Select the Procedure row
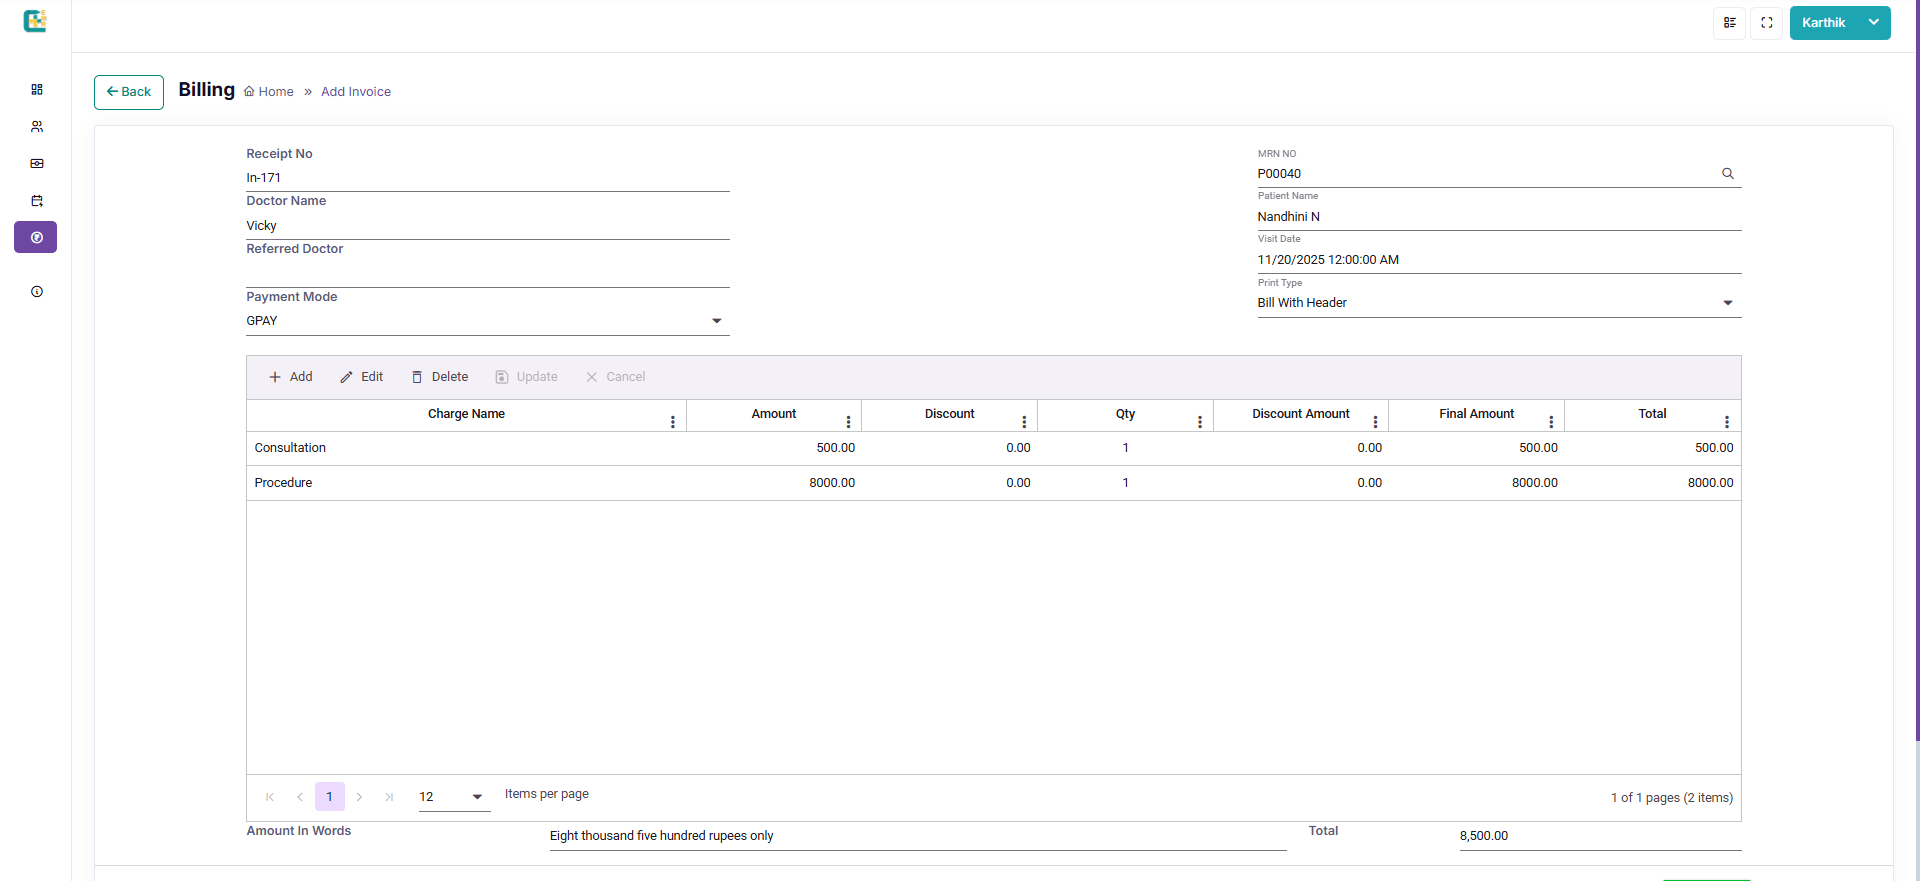This screenshot has height=881, width=1920. [x=993, y=483]
